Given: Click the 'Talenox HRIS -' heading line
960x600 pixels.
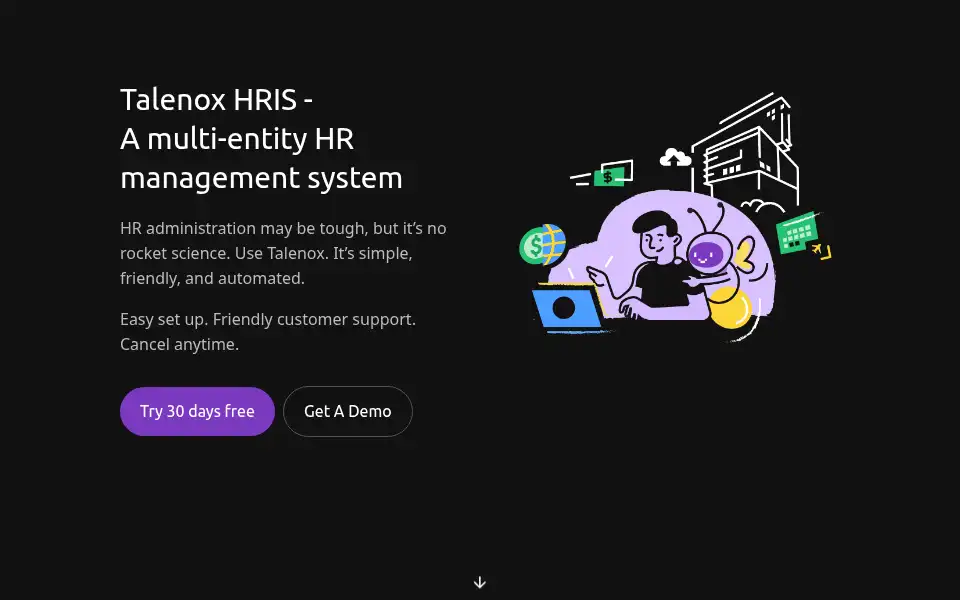Looking at the screenshot, I should pos(216,100).
